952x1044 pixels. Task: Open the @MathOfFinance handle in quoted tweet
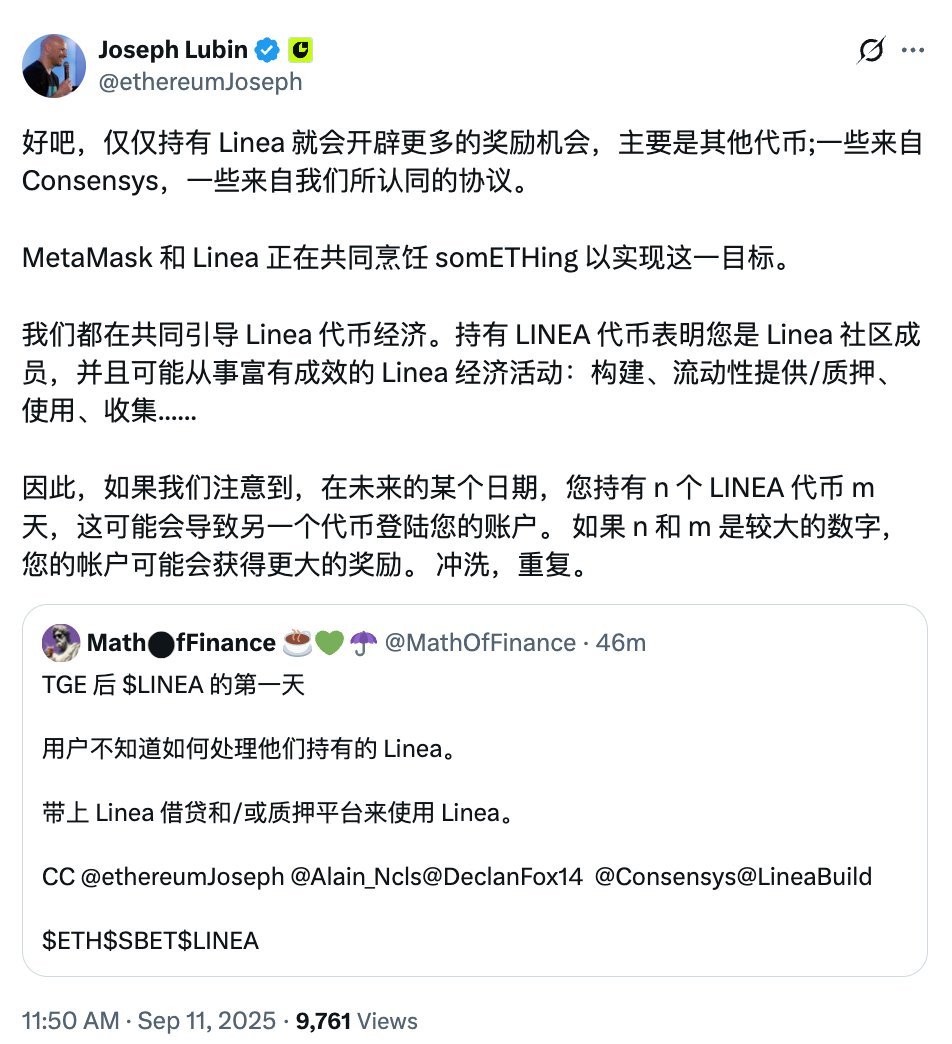tap(480, 643)
